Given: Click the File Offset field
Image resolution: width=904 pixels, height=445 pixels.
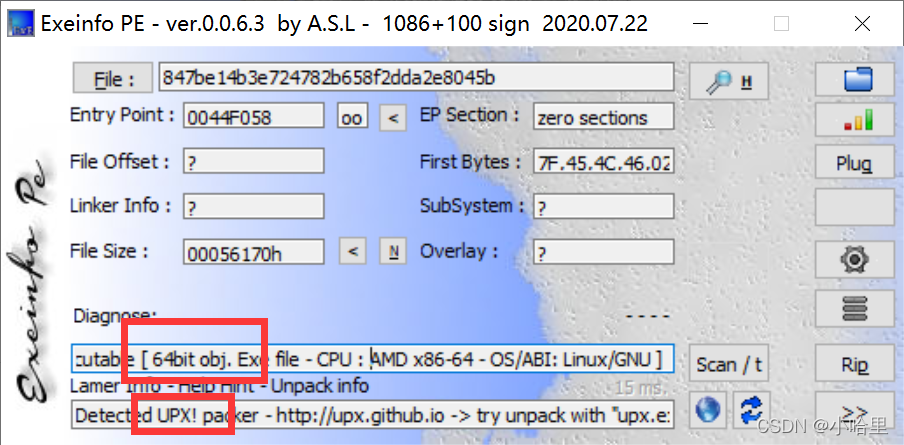Looking at the screenshot, I should point(254,161).
